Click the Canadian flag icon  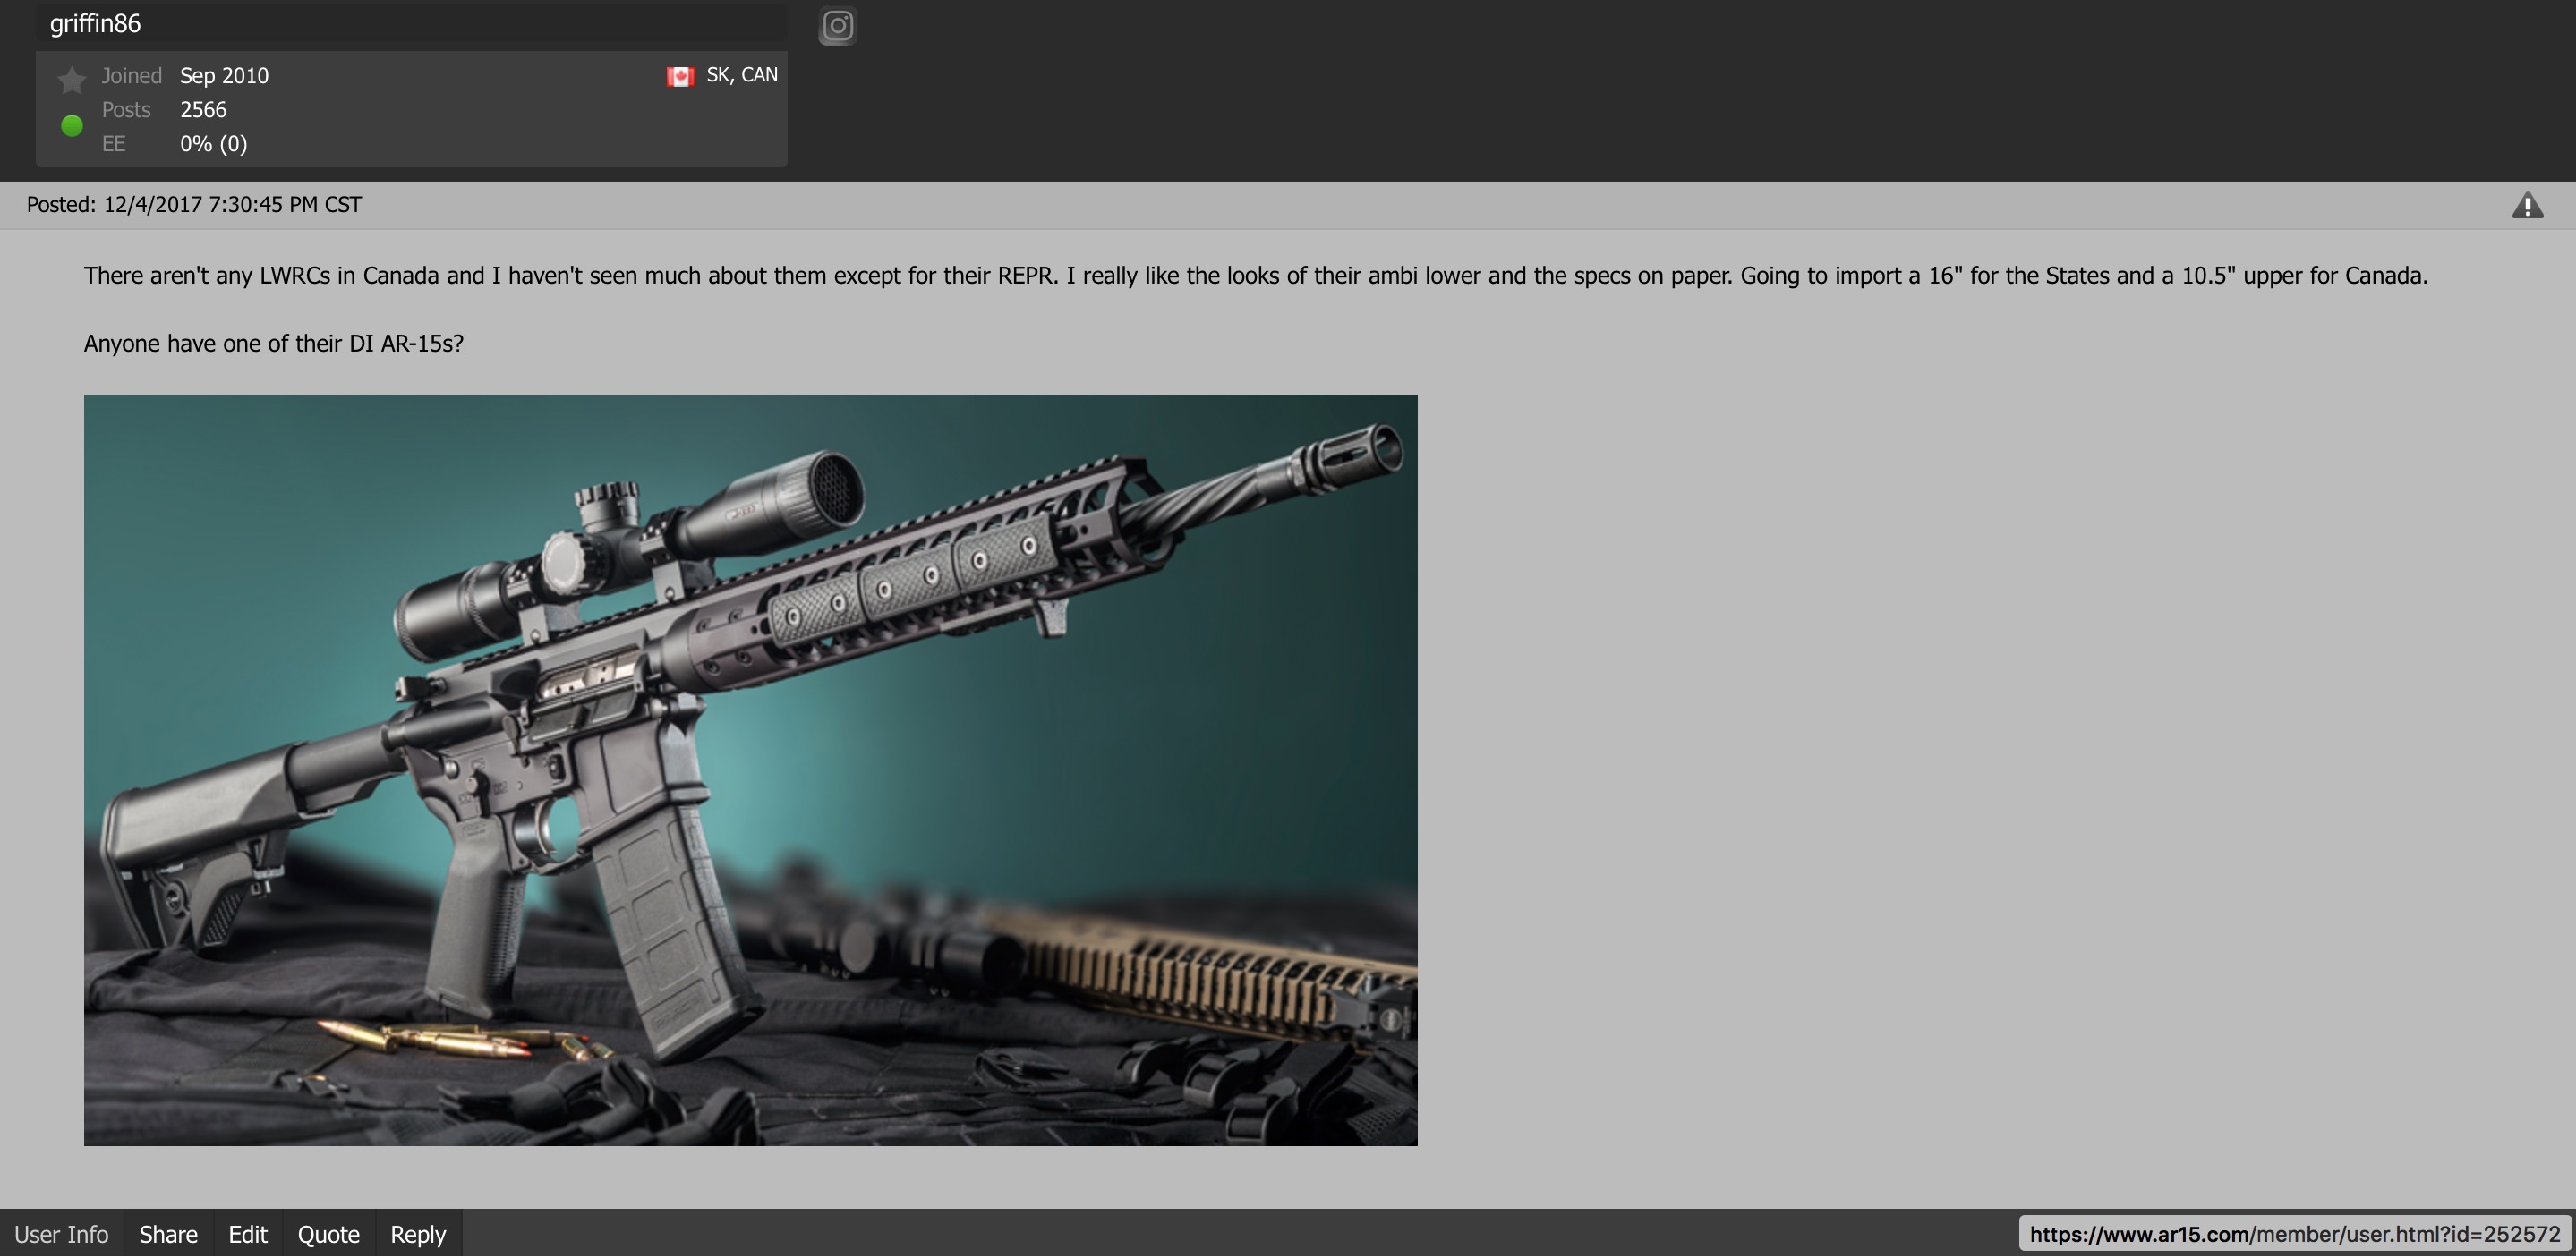[680, 76]
